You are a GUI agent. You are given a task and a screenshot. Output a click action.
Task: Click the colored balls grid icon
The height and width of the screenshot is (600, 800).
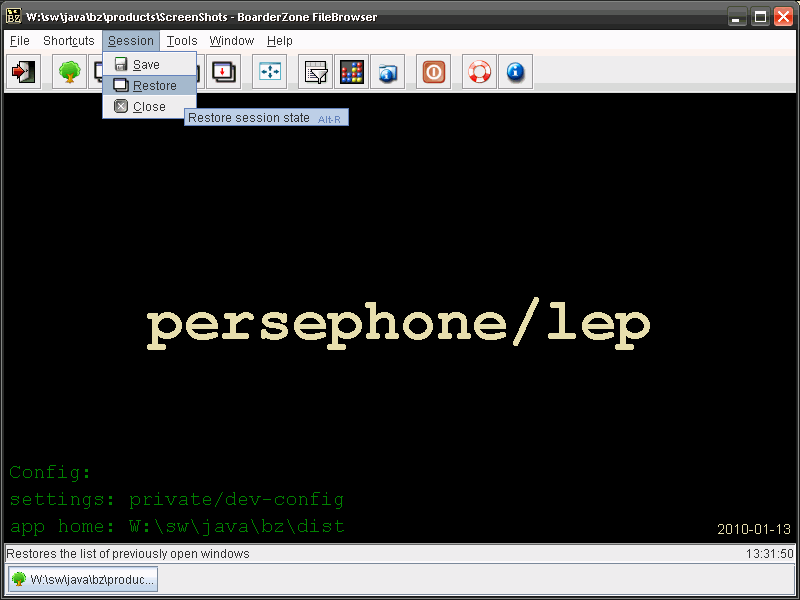coord(352,72)
